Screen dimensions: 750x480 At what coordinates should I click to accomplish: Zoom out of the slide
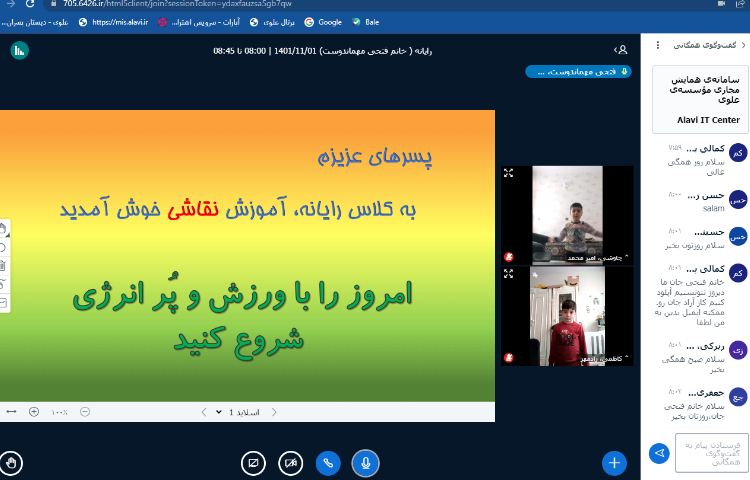tap(85, 412)
